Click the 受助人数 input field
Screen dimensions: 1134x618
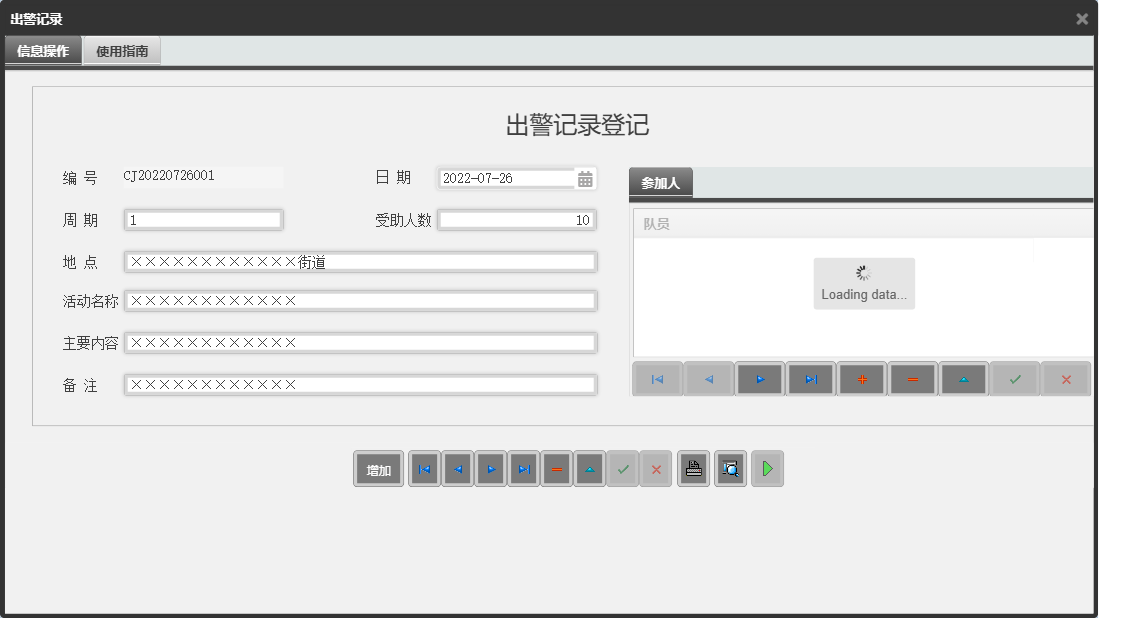tap(517, 220)
